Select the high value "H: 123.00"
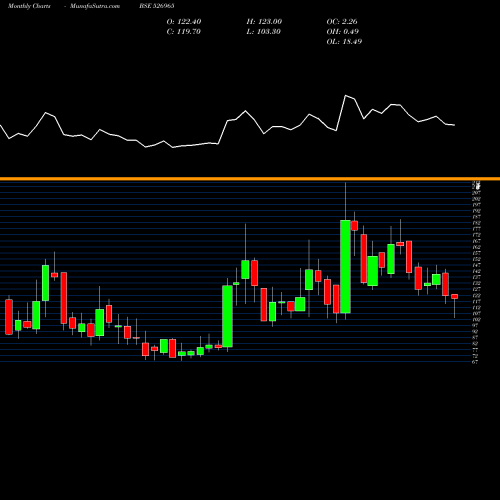 click(x=264, y=22)
